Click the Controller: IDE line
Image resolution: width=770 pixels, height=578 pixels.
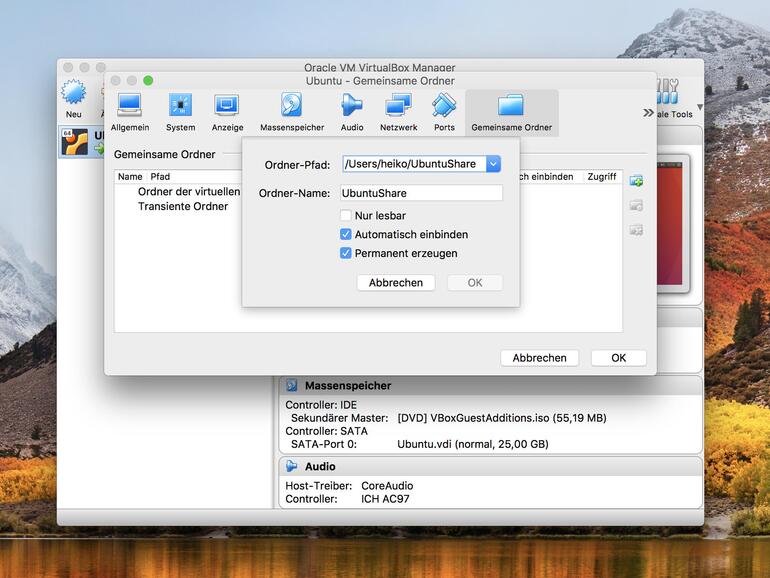(321, 405)
